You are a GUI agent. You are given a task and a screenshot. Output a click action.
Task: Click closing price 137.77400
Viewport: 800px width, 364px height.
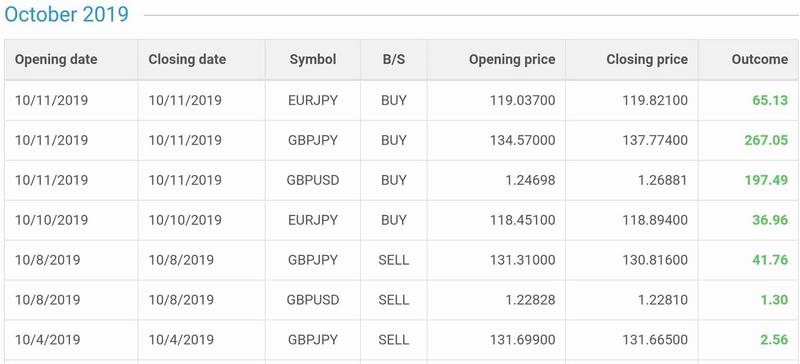(x=655, y=140)
